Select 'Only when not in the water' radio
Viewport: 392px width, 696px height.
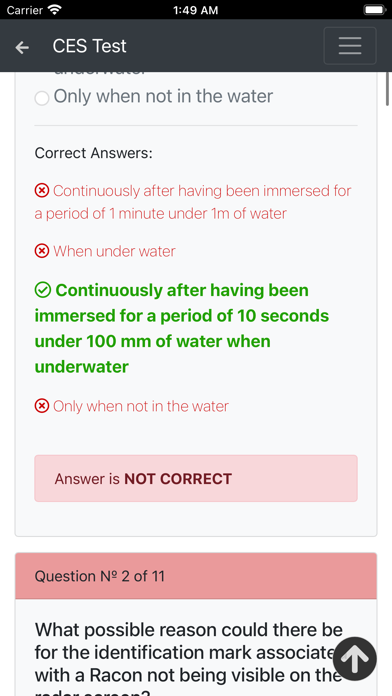coord(42,98)
